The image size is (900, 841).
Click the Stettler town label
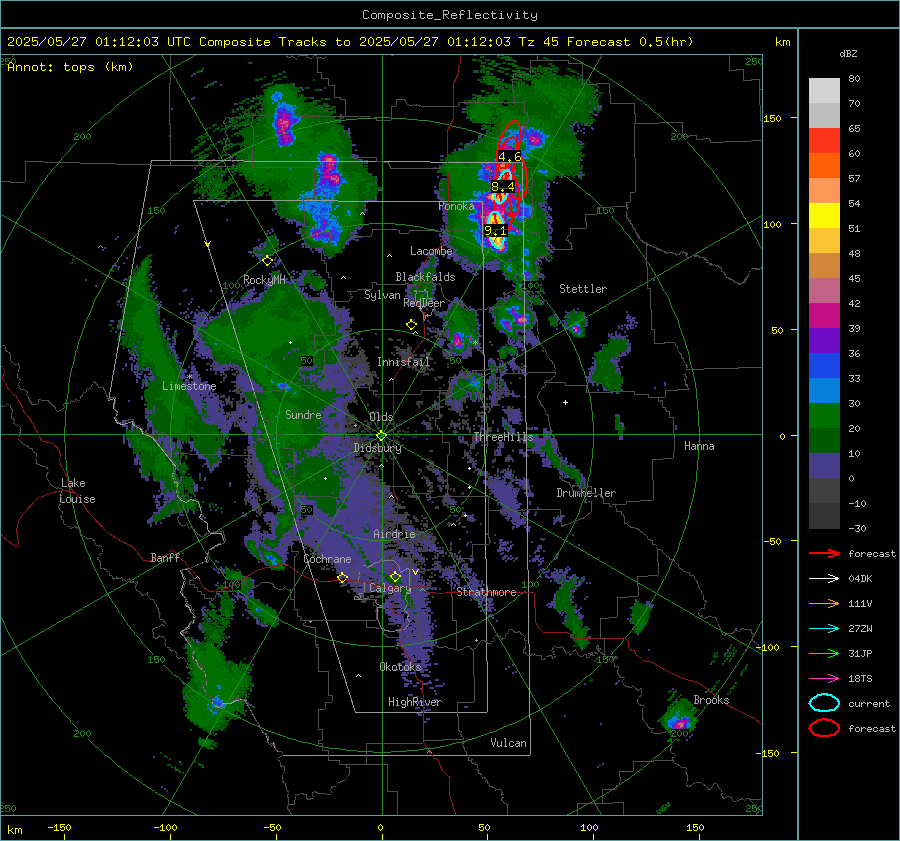point(583,289)
